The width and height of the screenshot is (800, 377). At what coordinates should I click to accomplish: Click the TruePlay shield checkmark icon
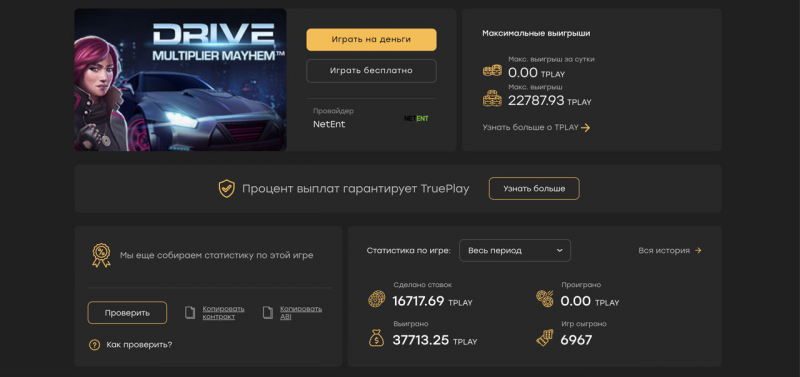coord(227,189)
